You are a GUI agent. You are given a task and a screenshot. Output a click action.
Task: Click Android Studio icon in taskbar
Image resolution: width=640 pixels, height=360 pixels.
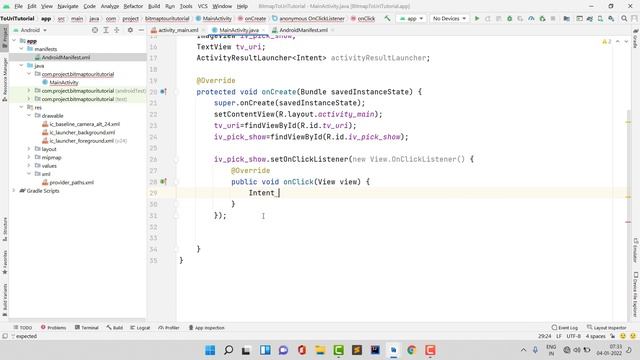click(x=393, y=350)
